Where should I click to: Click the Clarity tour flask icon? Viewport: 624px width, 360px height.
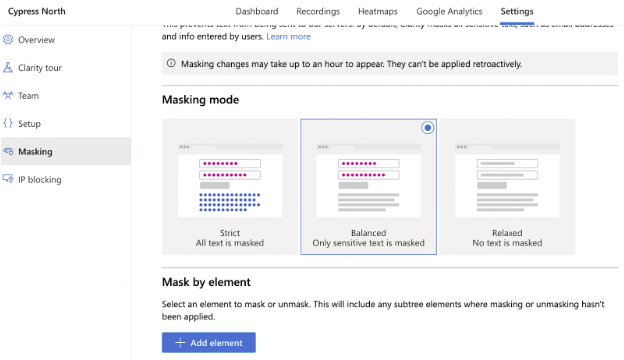8,68
